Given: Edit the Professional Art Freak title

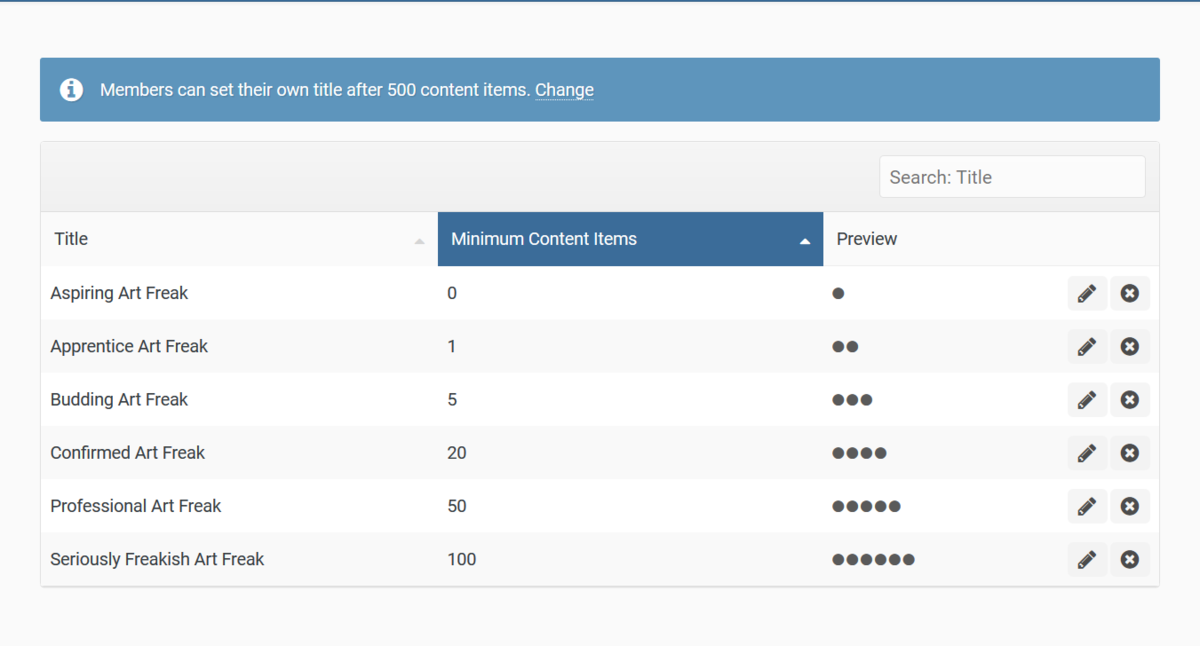Looking at the screenshot, I should tap(1087, 506).
